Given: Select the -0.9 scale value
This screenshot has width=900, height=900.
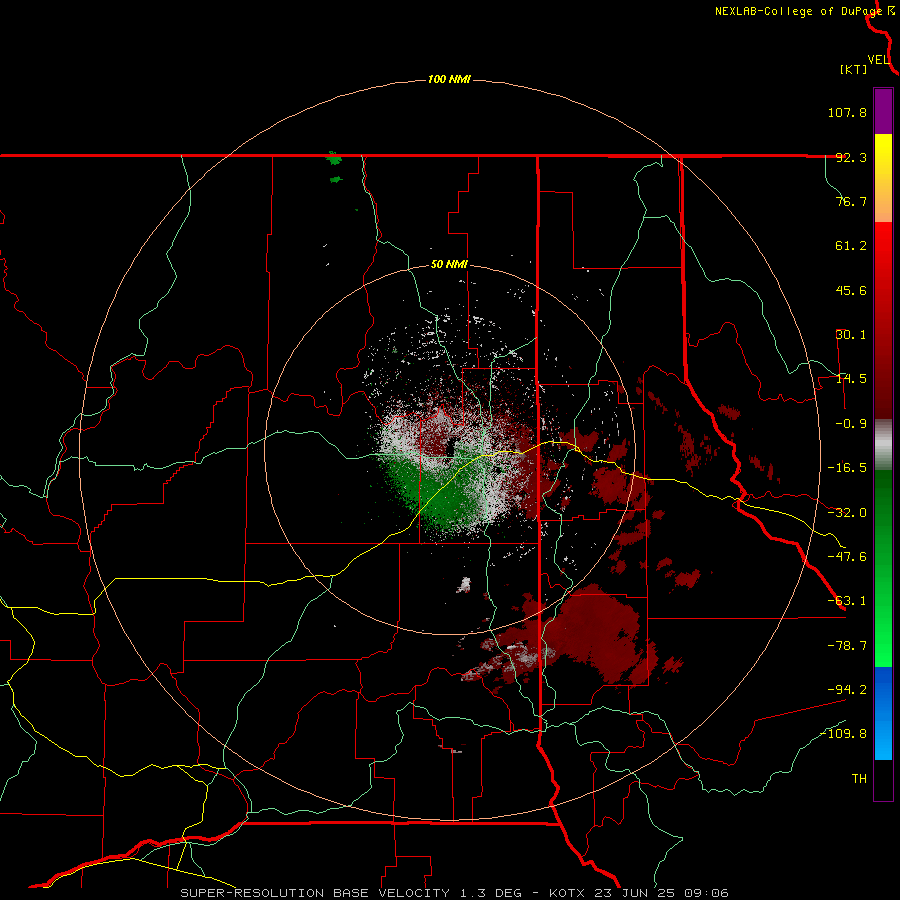Looking at the screenshot, I should (851, 424).
